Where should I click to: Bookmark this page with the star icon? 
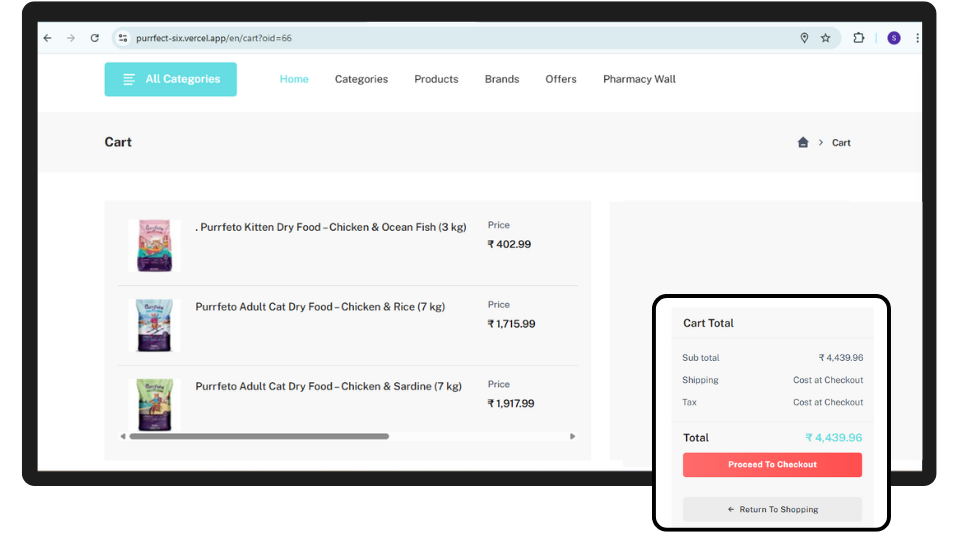pos(825,38)
